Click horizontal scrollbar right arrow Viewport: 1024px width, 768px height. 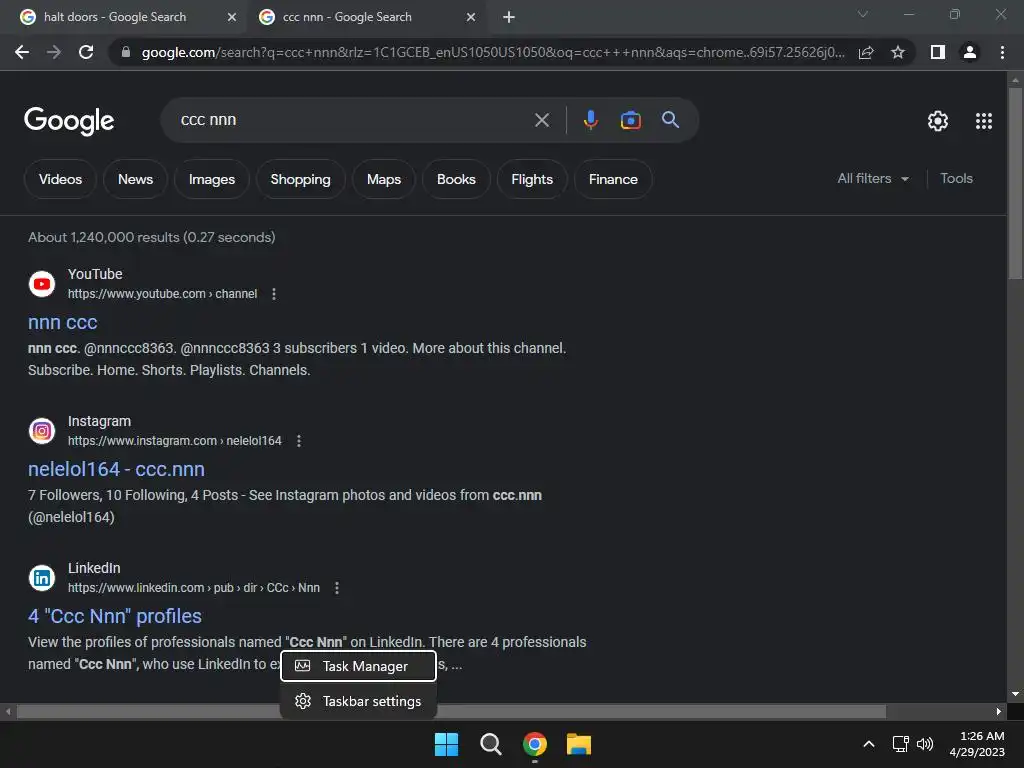coord(999,711)
